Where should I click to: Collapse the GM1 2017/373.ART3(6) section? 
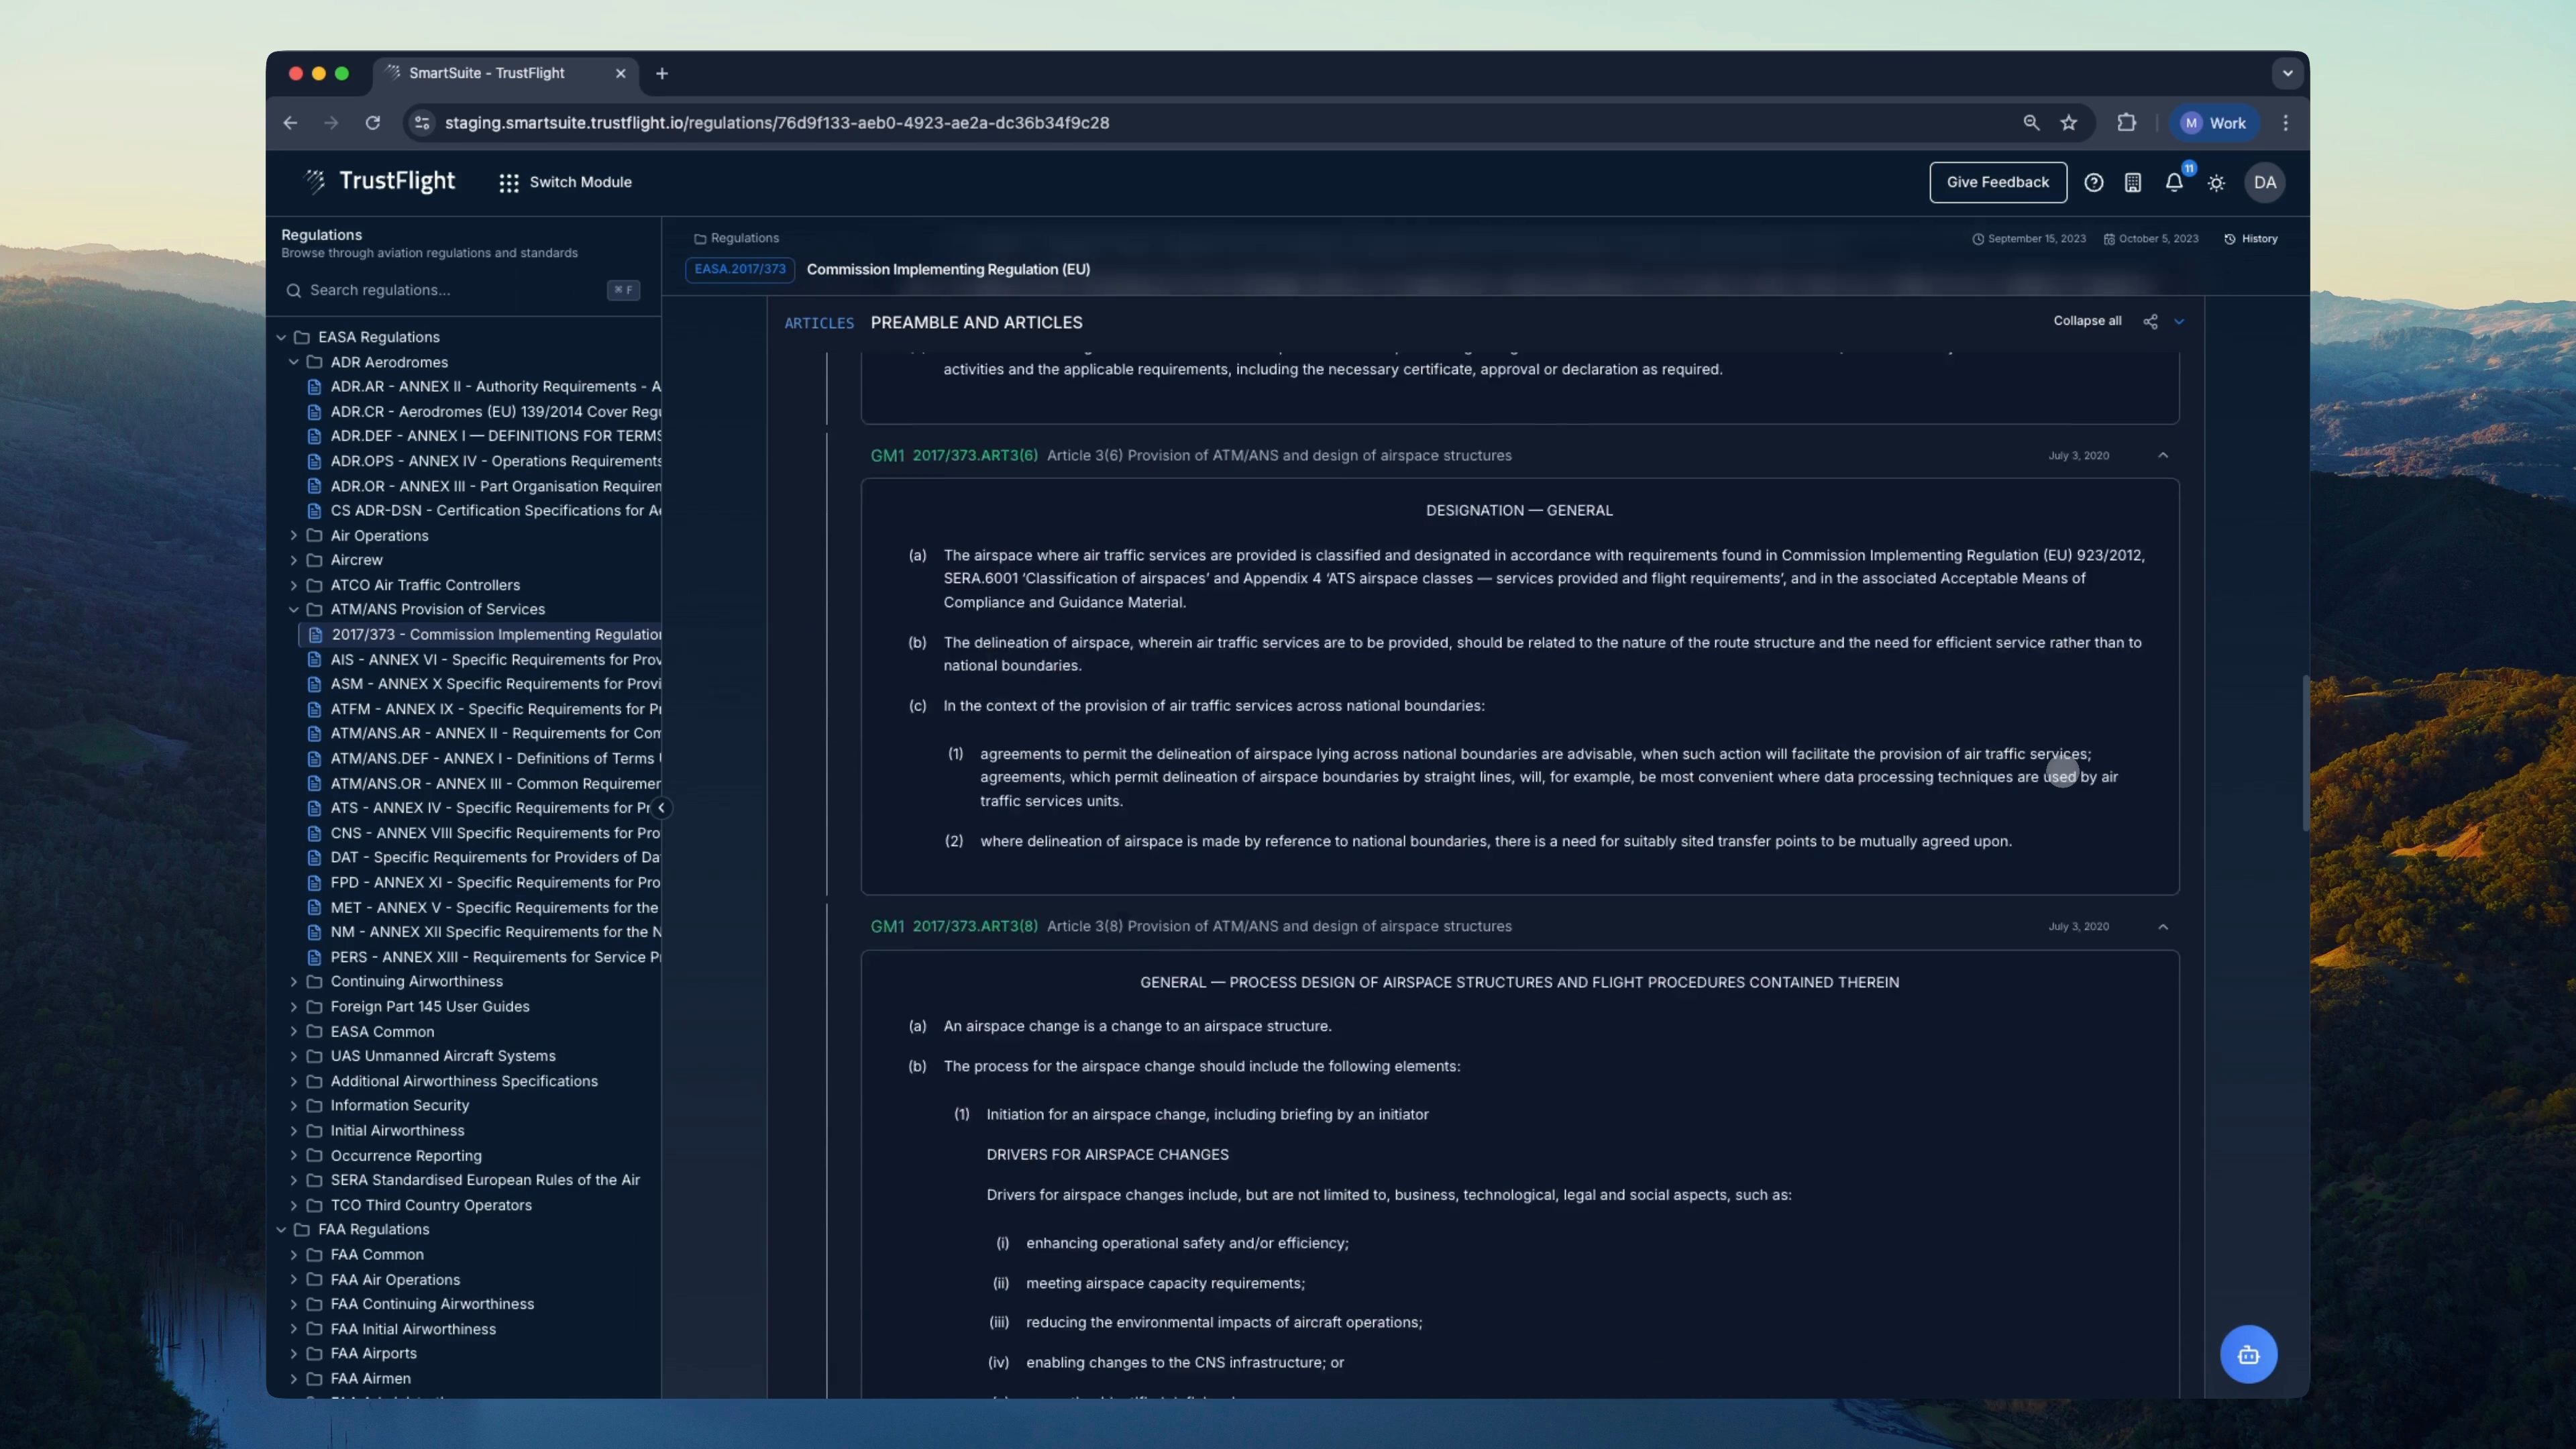(x=2163, y=456)
